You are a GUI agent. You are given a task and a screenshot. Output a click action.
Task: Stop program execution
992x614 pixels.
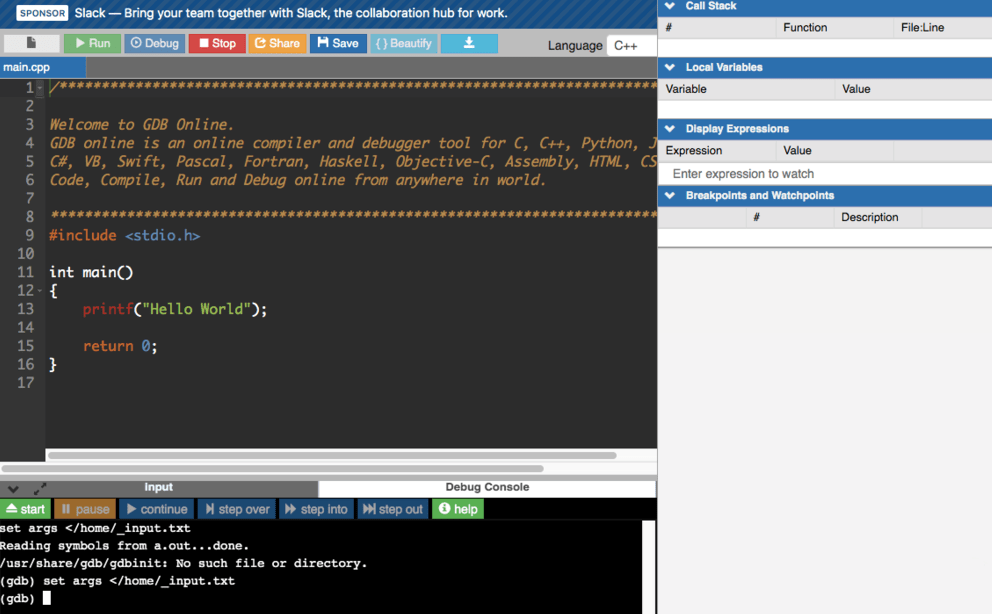point(216,42)
